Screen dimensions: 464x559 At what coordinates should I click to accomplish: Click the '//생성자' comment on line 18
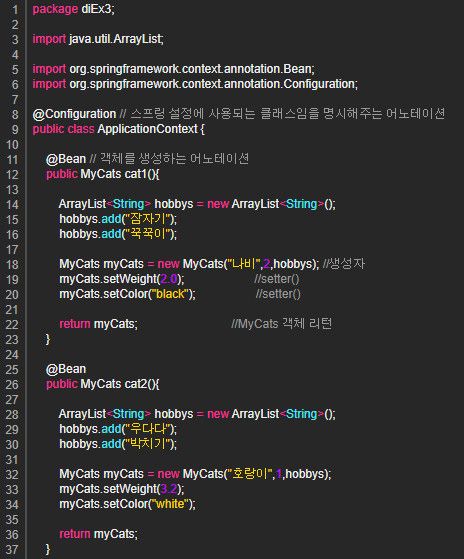(344, 264)
